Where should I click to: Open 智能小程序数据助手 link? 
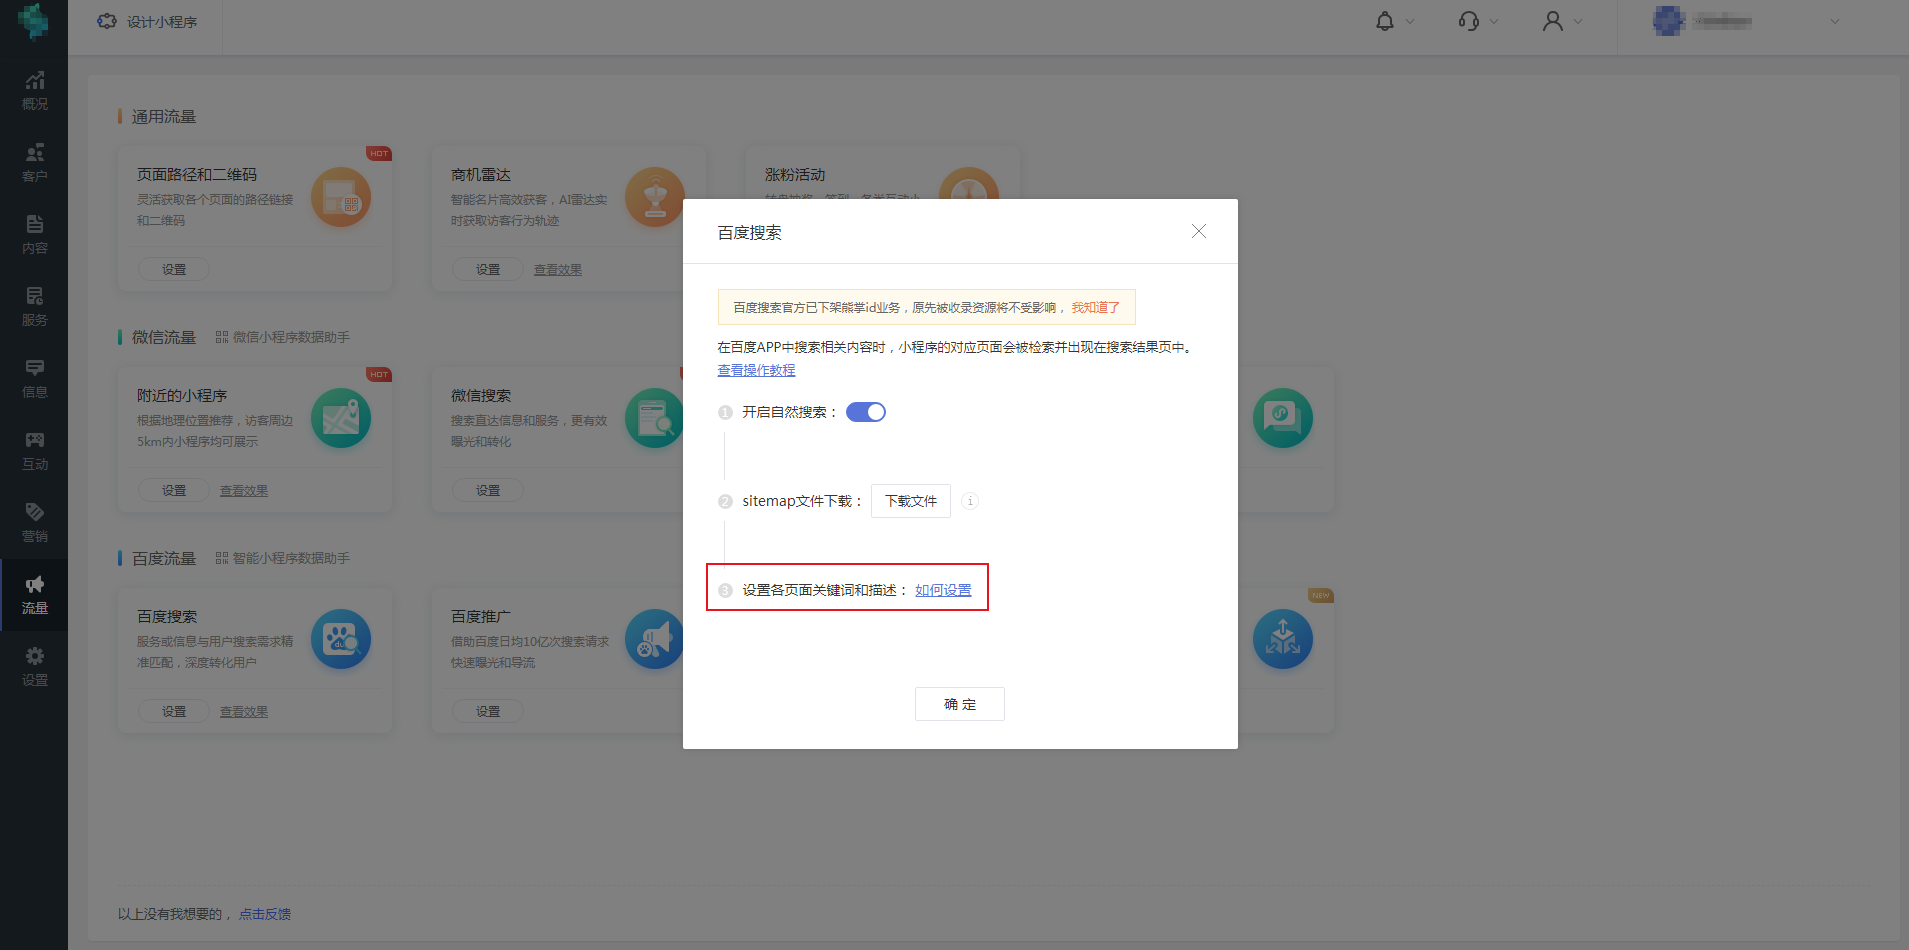[283, 558]
